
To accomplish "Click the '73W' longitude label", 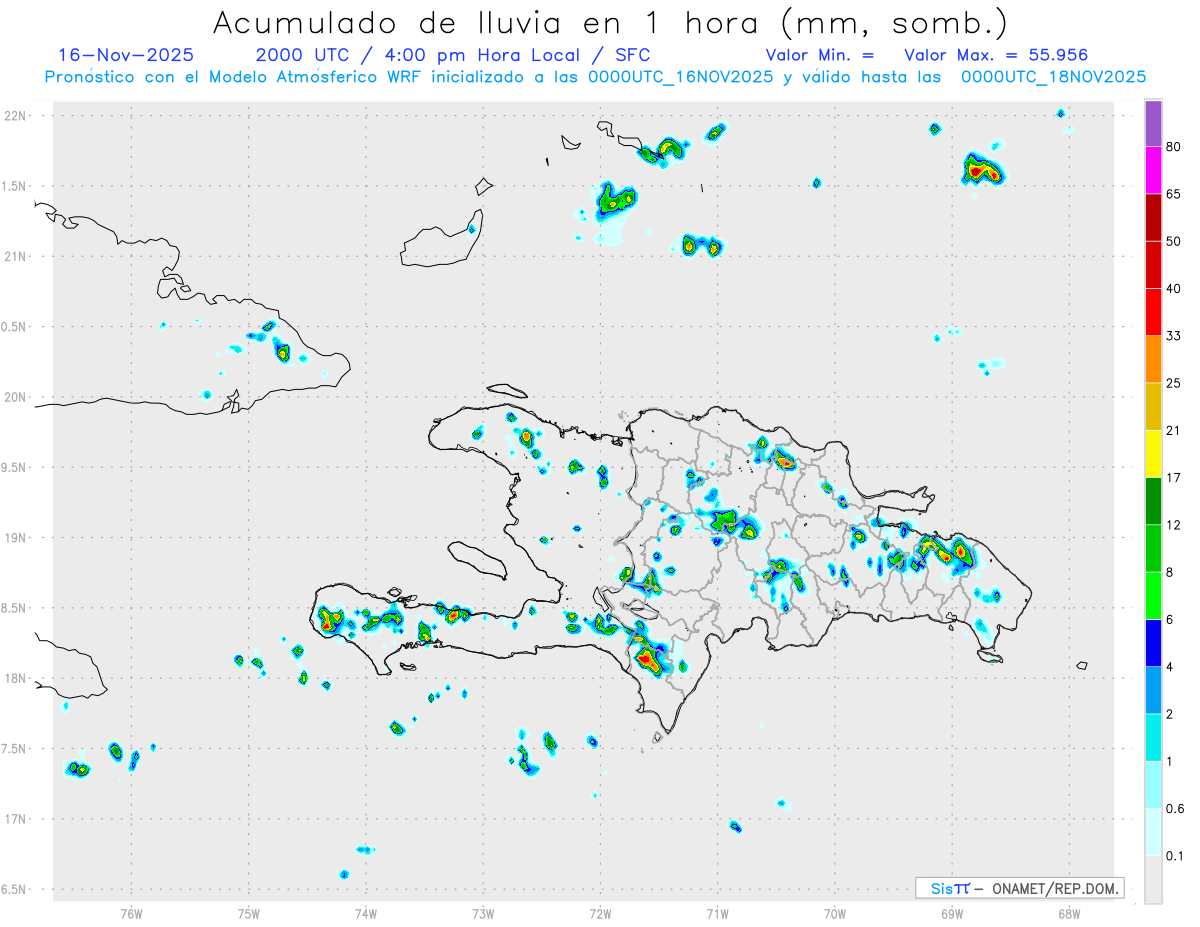I will [483, 913].
